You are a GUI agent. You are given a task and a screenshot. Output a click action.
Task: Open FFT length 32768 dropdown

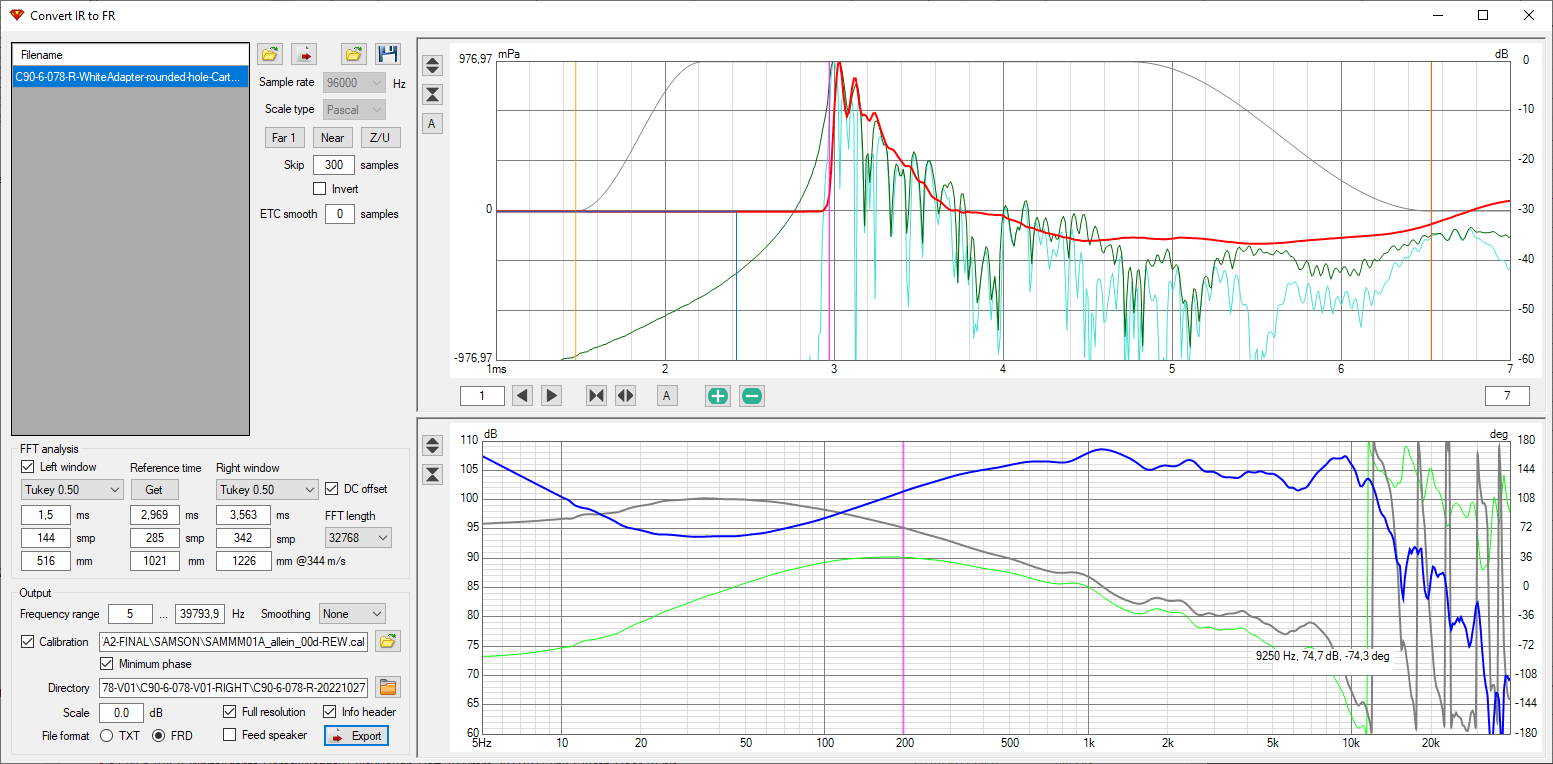358,538
